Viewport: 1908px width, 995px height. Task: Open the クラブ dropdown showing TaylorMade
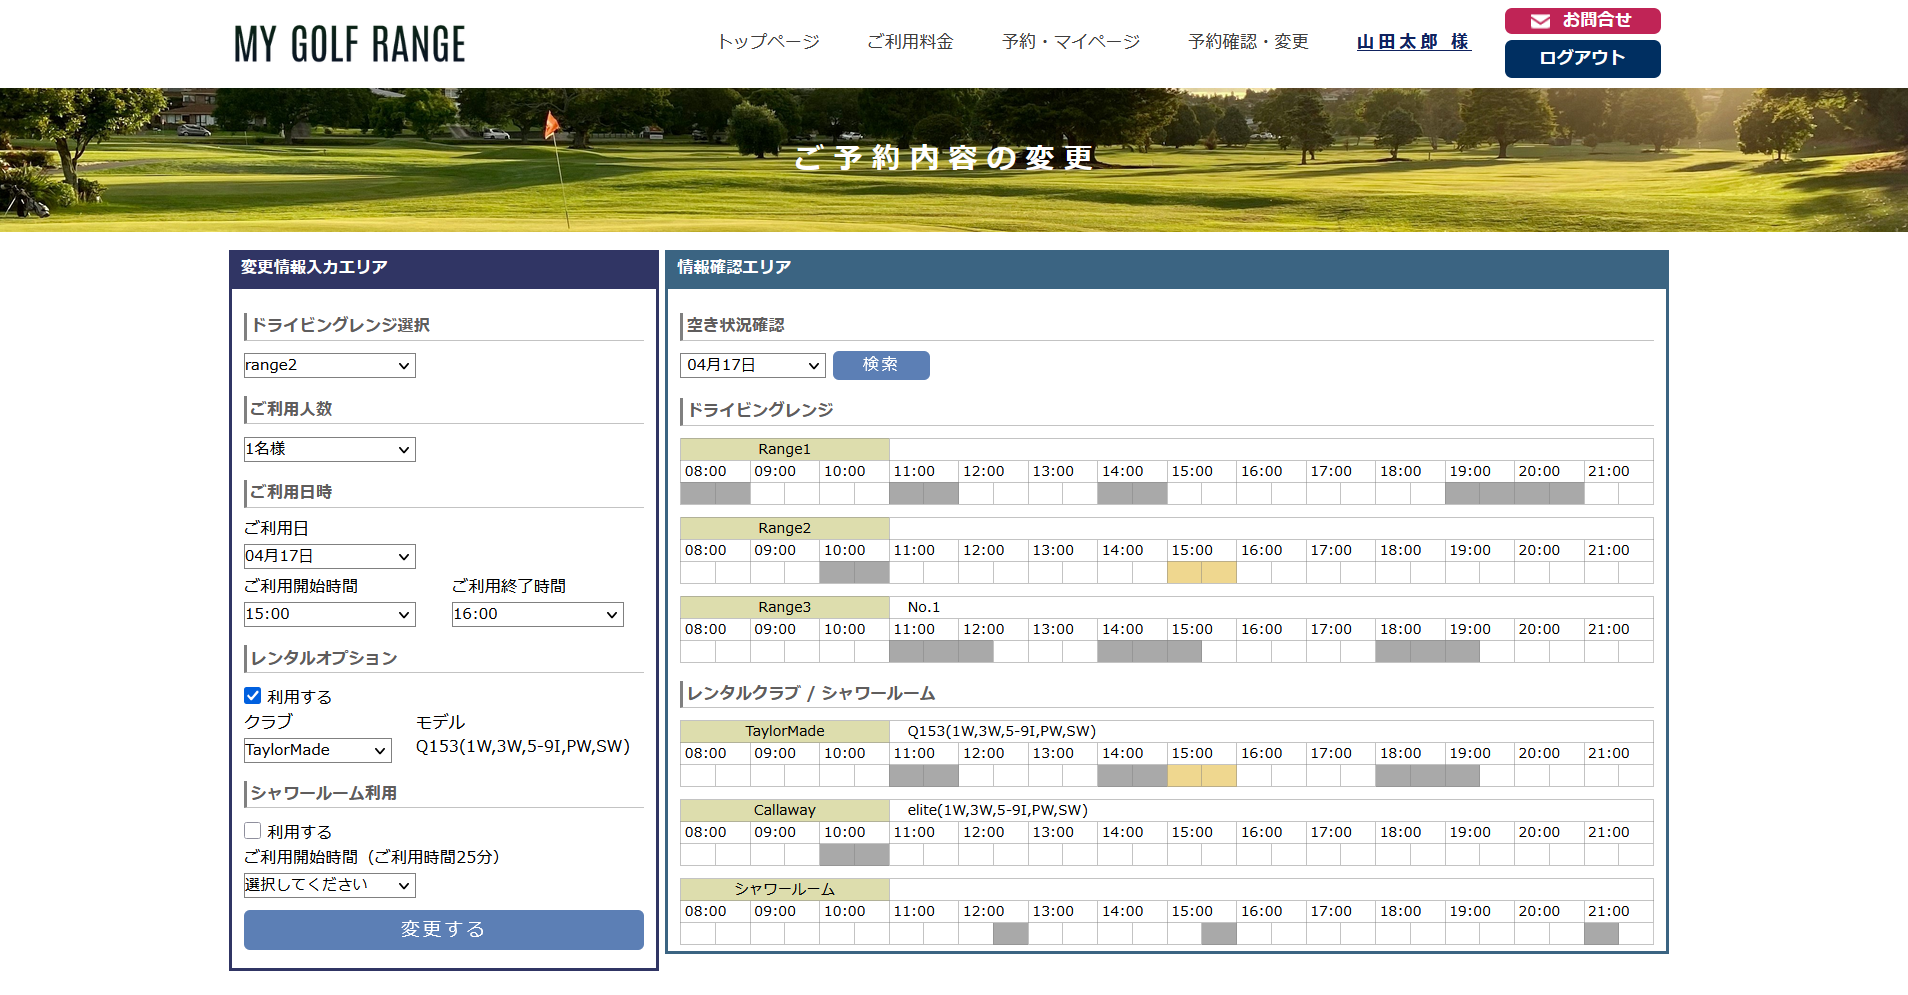317,750
